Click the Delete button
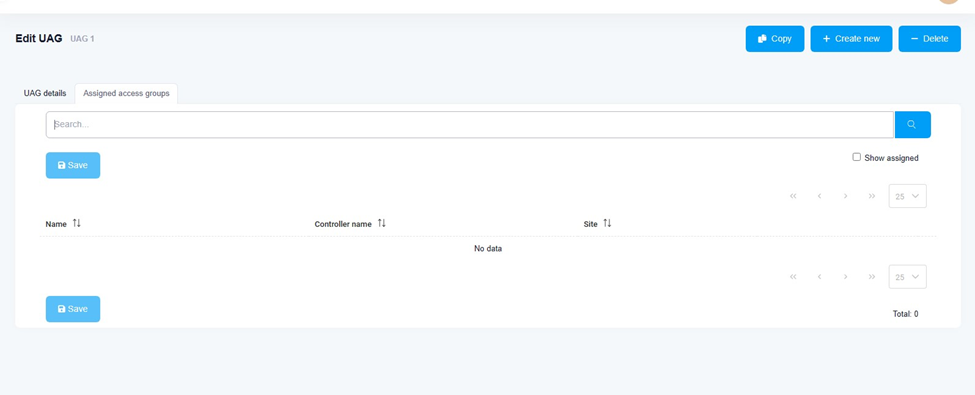 [x=929, y=39]
